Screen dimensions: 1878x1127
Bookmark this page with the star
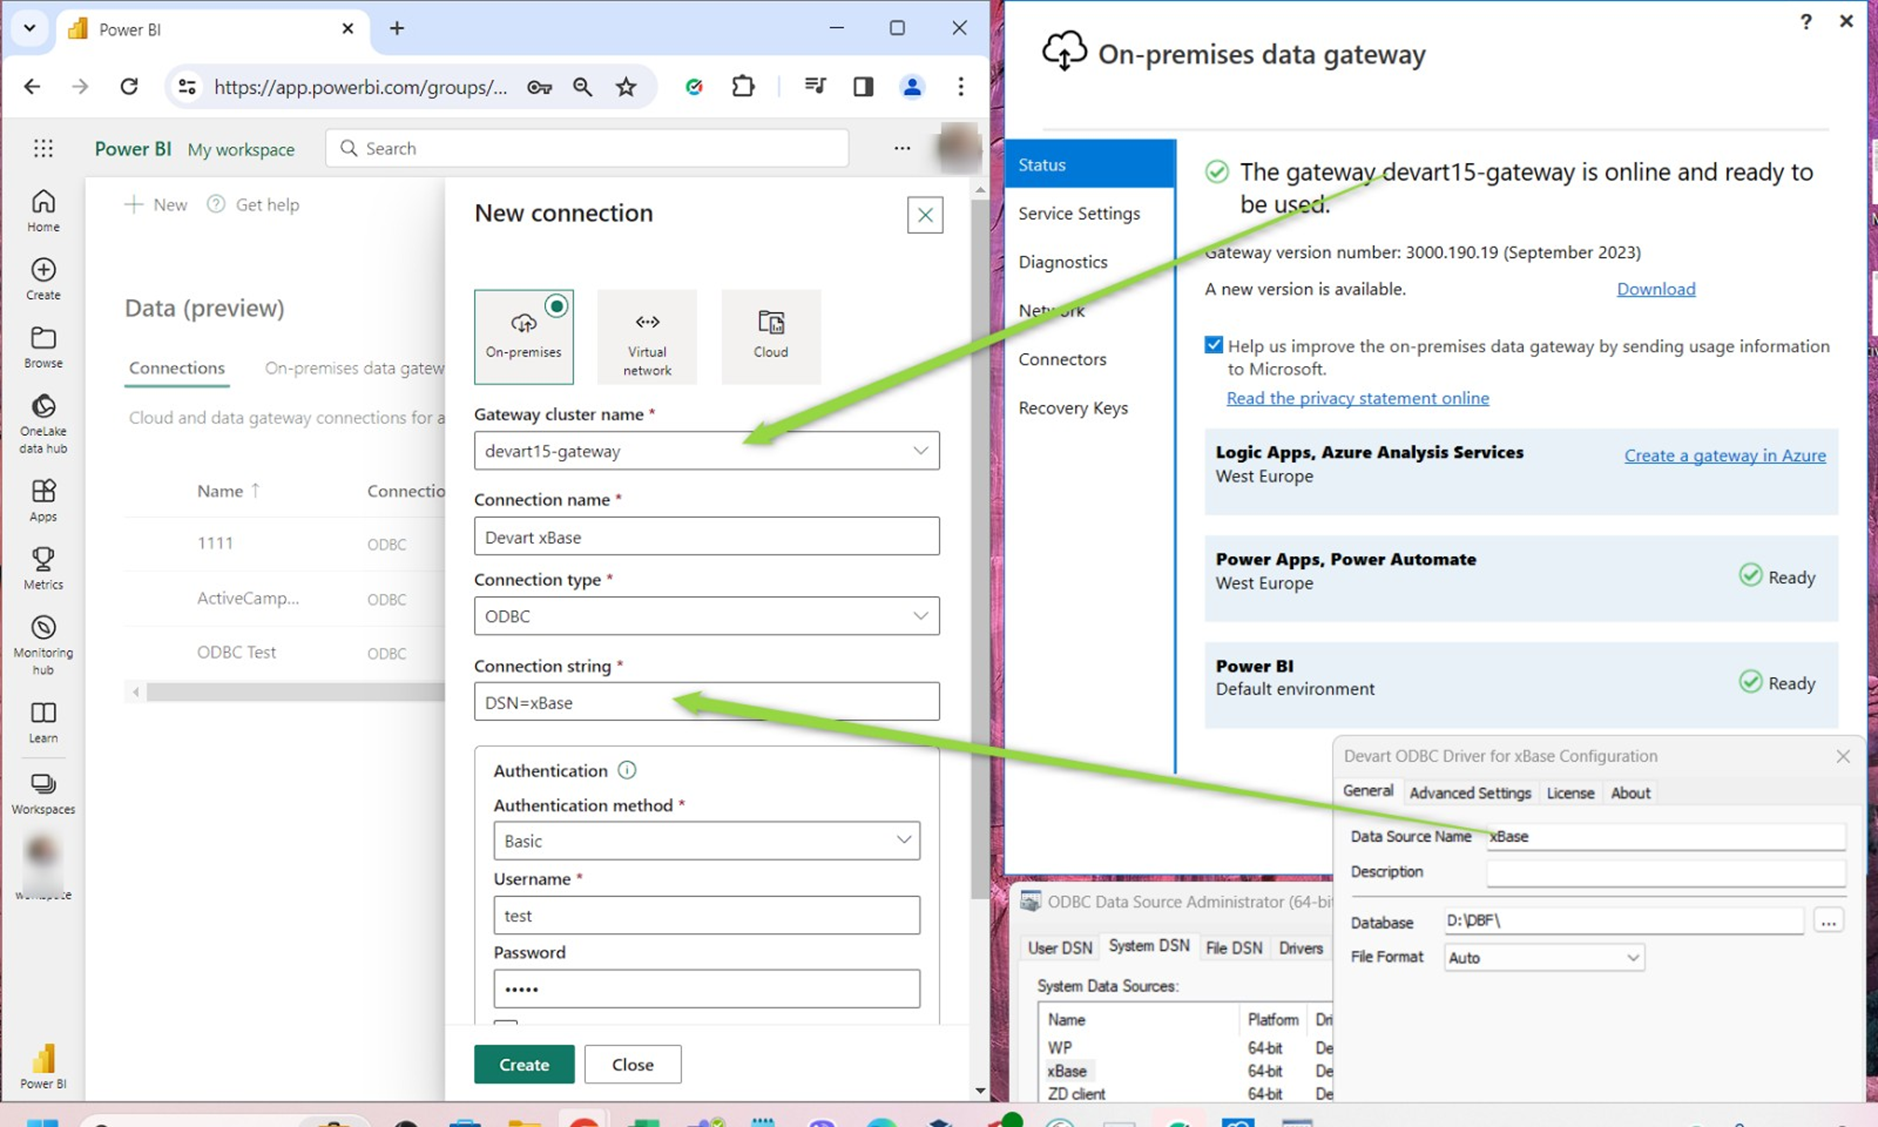point(626,87)
